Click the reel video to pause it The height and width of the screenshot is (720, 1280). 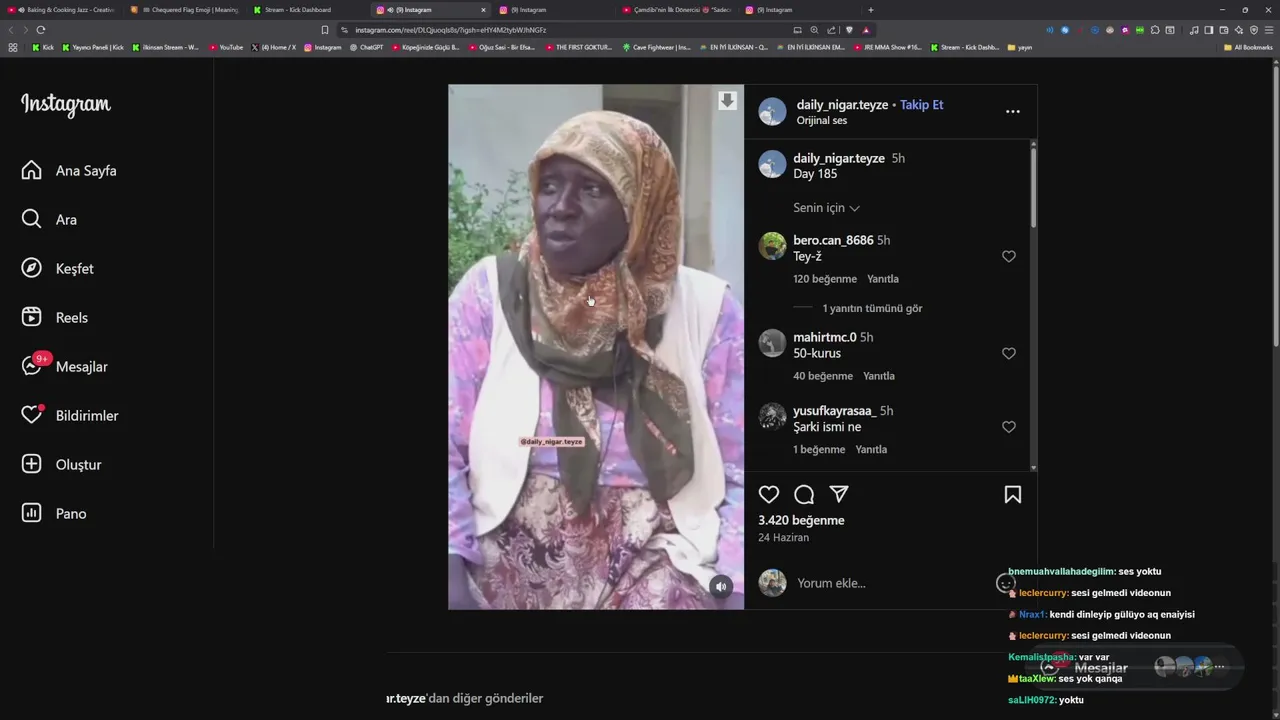tap(596, 347)
